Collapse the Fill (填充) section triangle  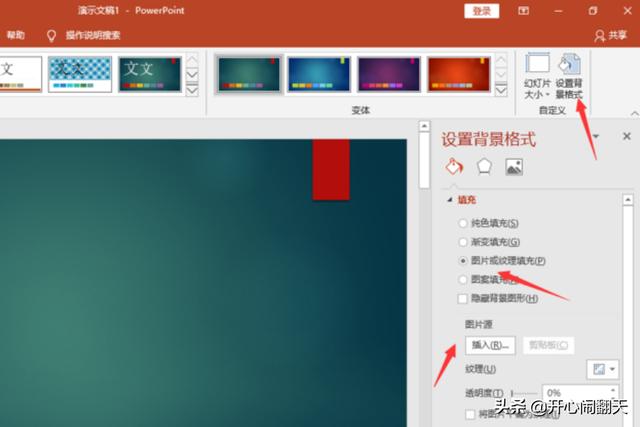[x=449, y=200]
